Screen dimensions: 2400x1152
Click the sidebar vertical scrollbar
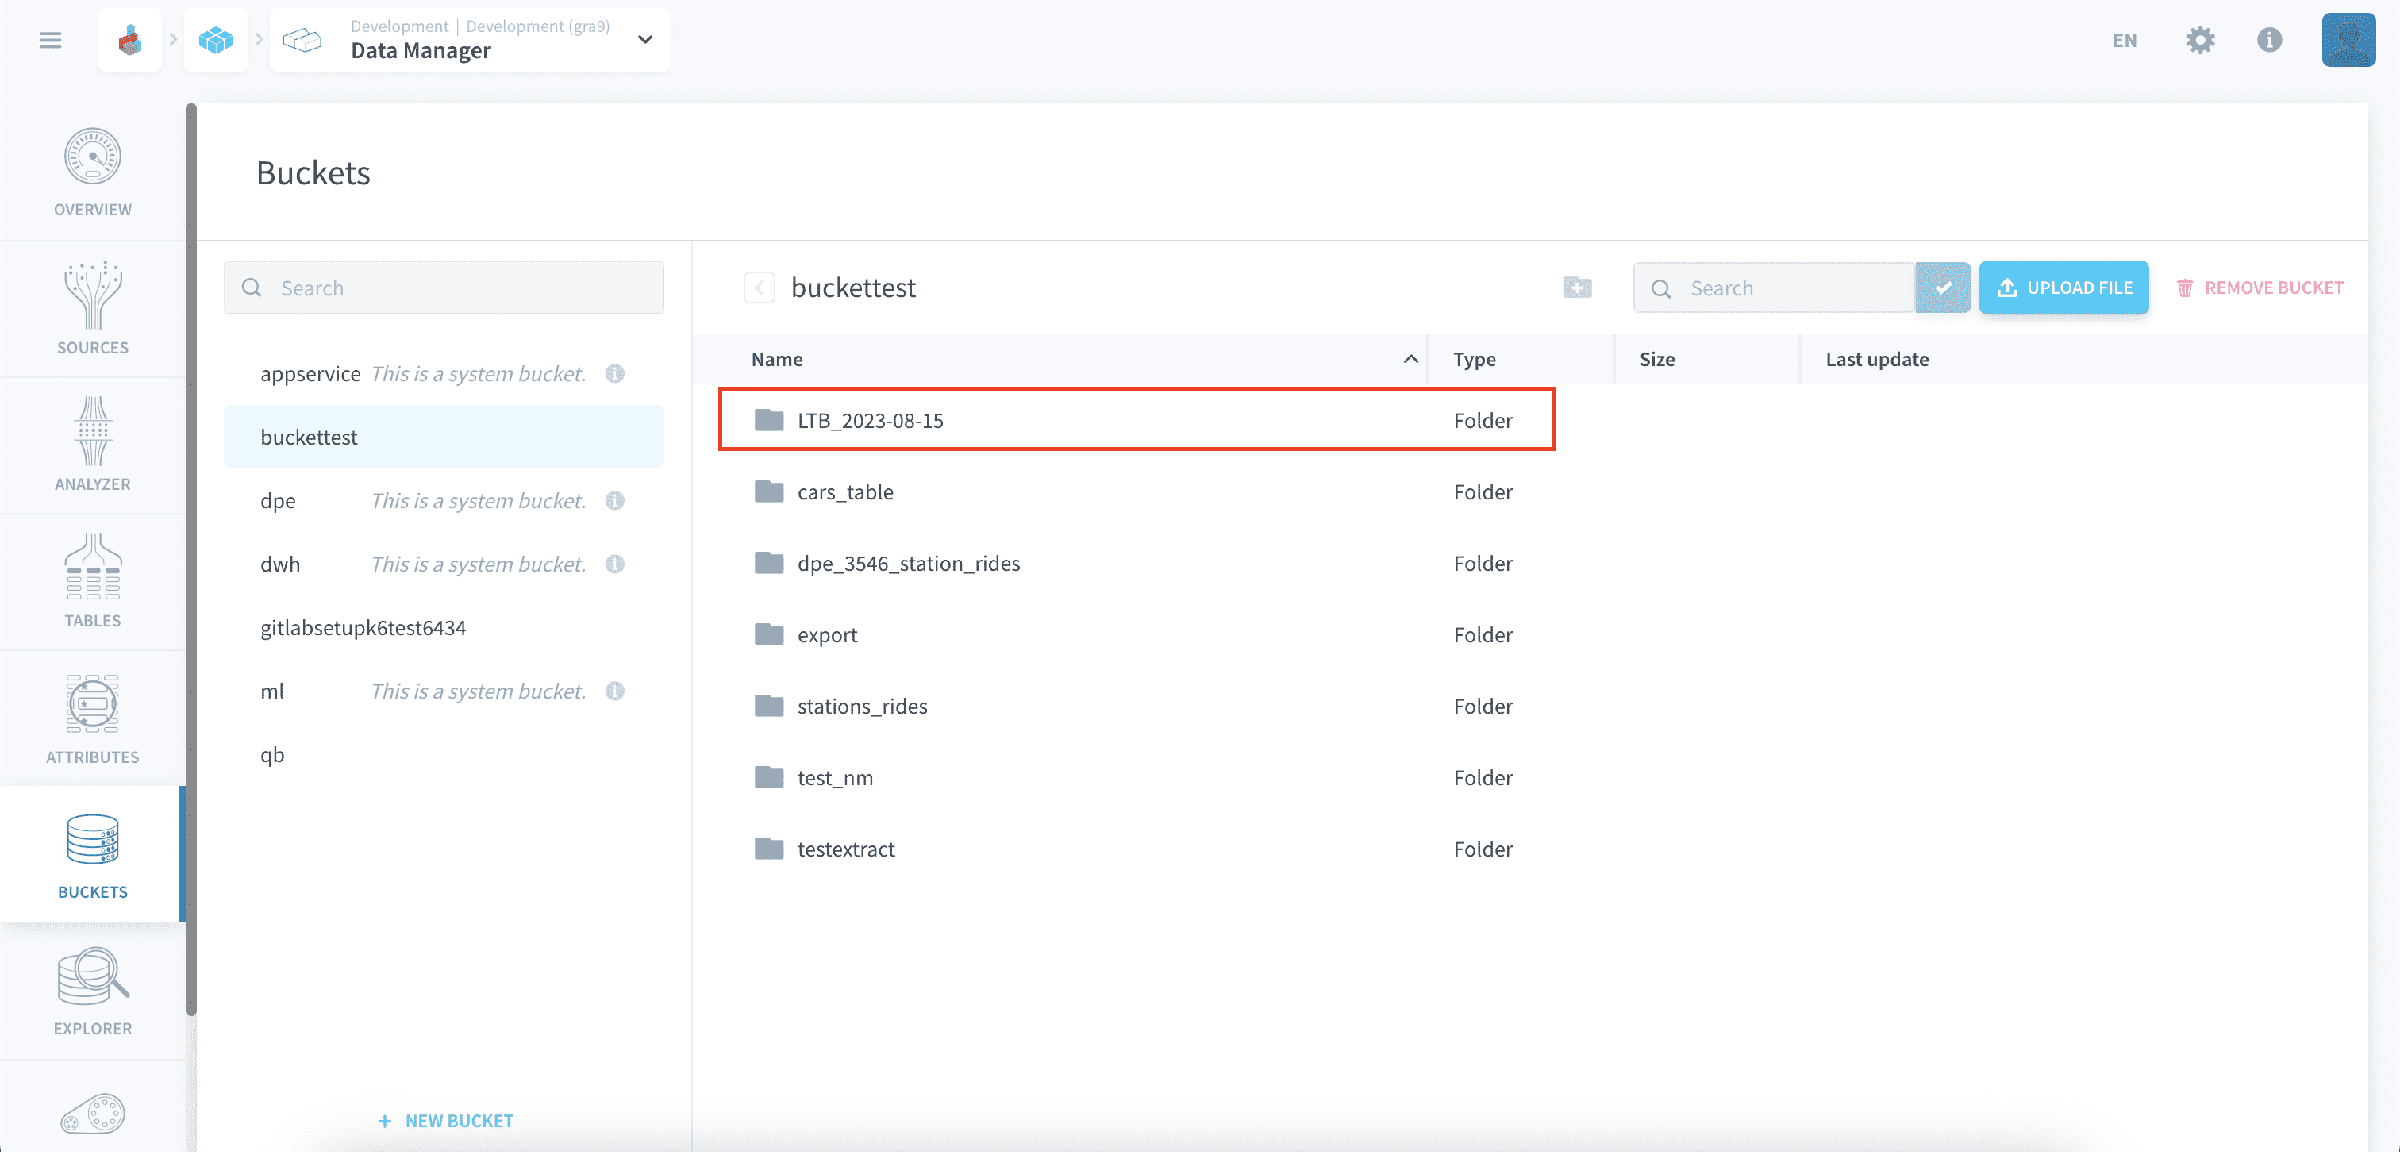(x=191, y=560)
